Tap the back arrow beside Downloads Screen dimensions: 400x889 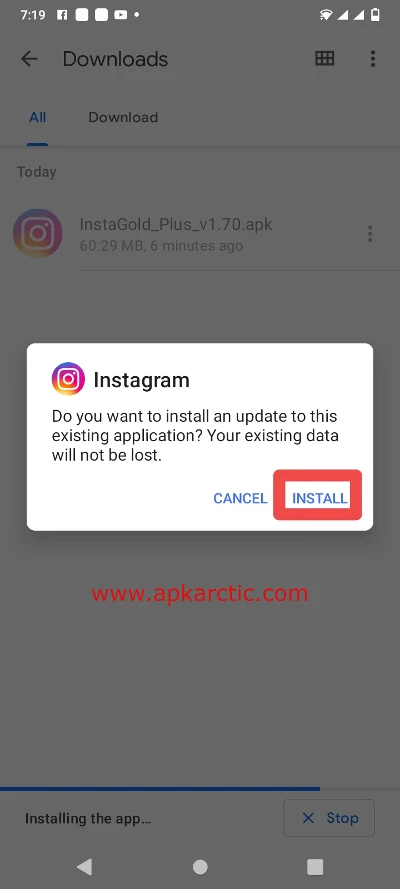[29, 58]
